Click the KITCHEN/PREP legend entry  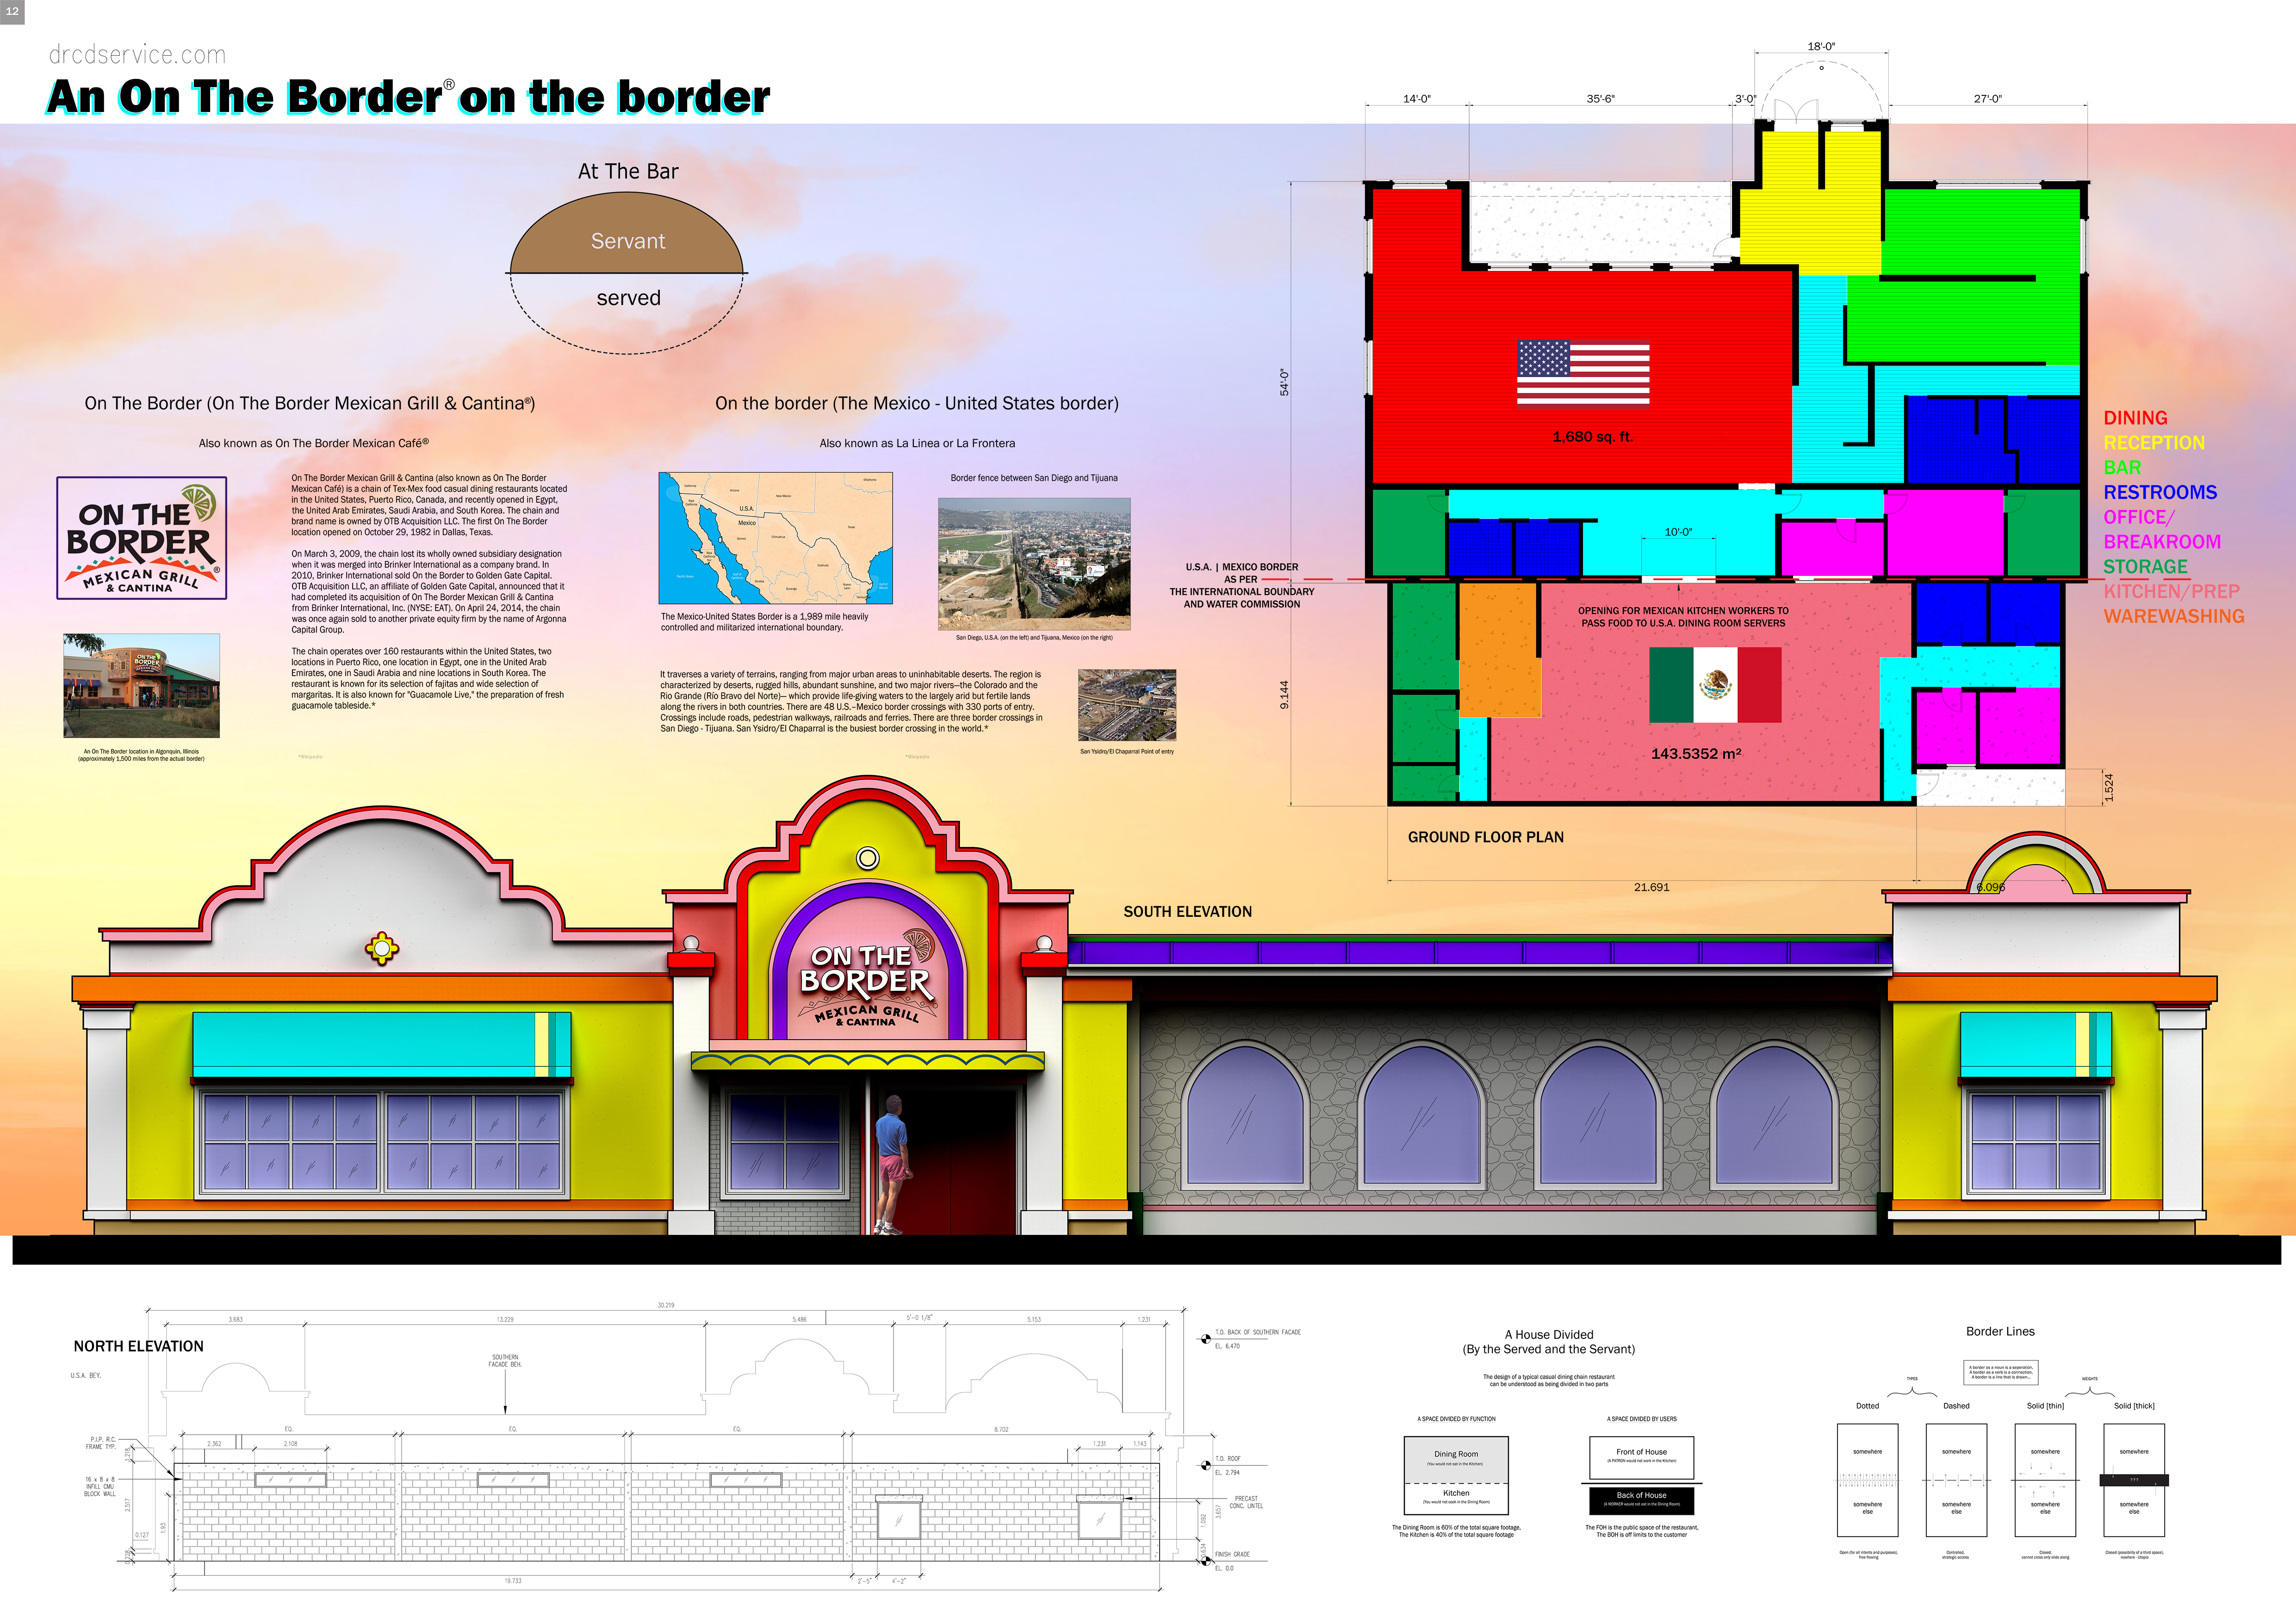[2171, 592]
